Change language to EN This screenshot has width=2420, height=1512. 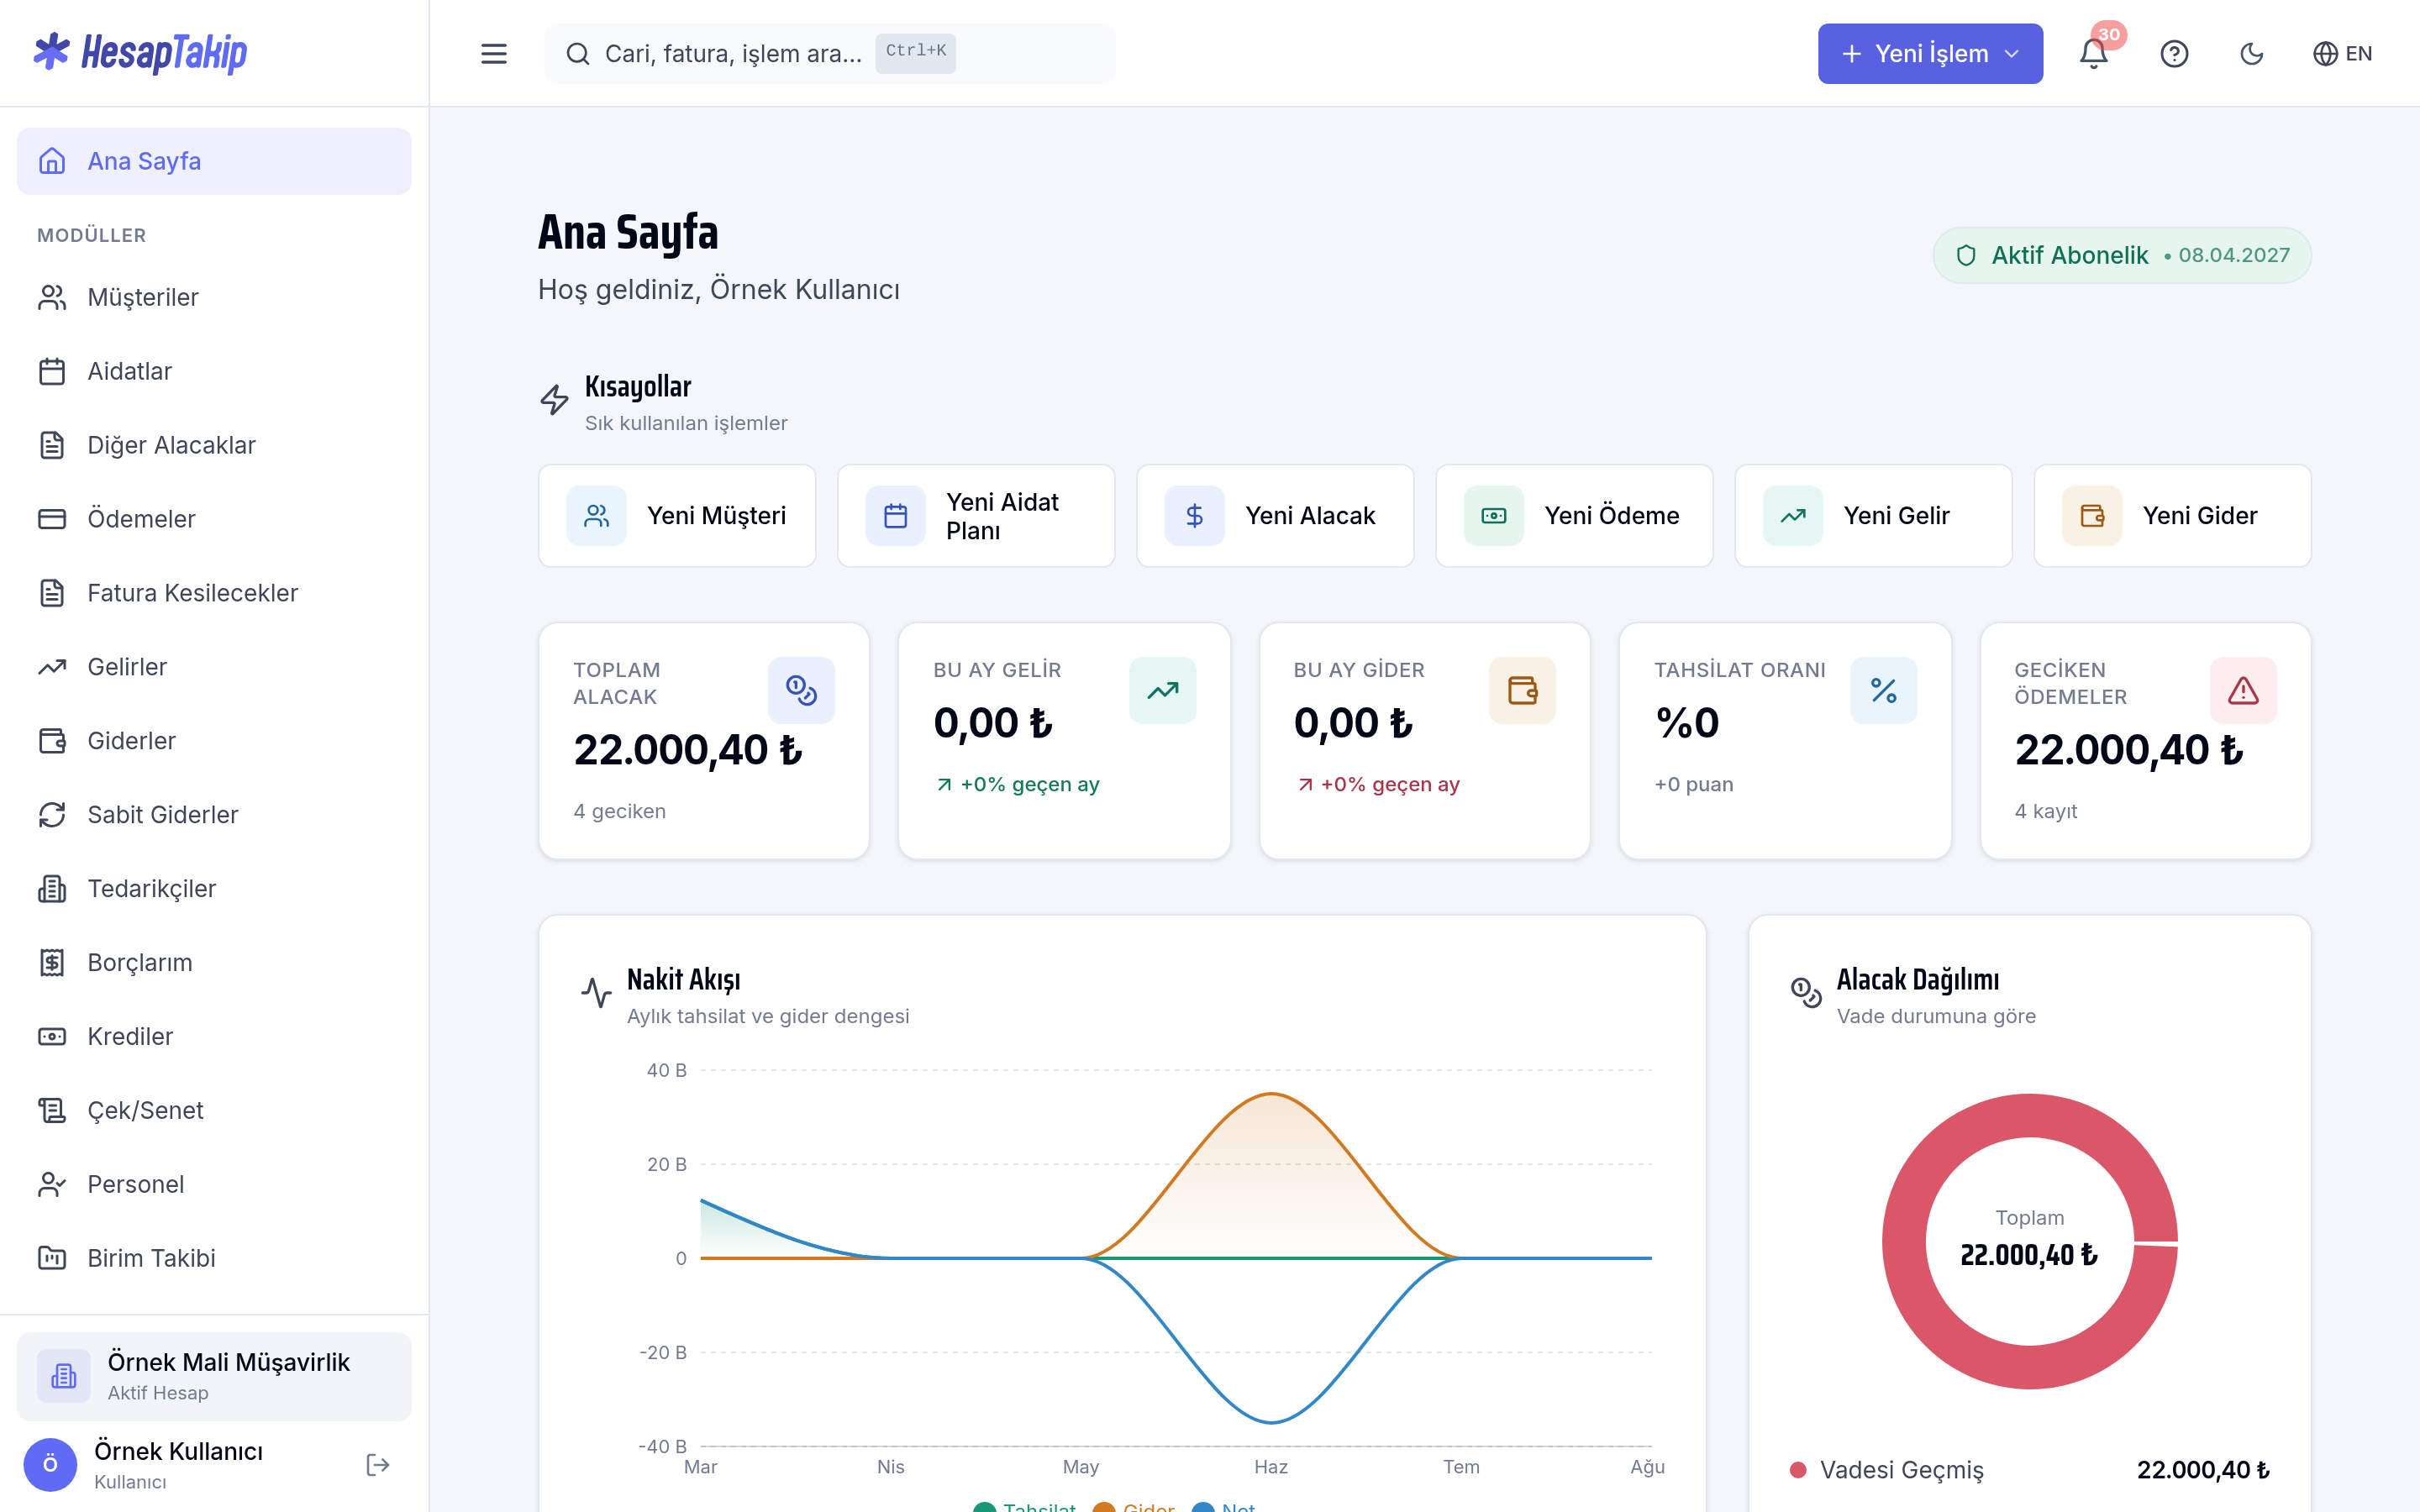pos(2342,54)
